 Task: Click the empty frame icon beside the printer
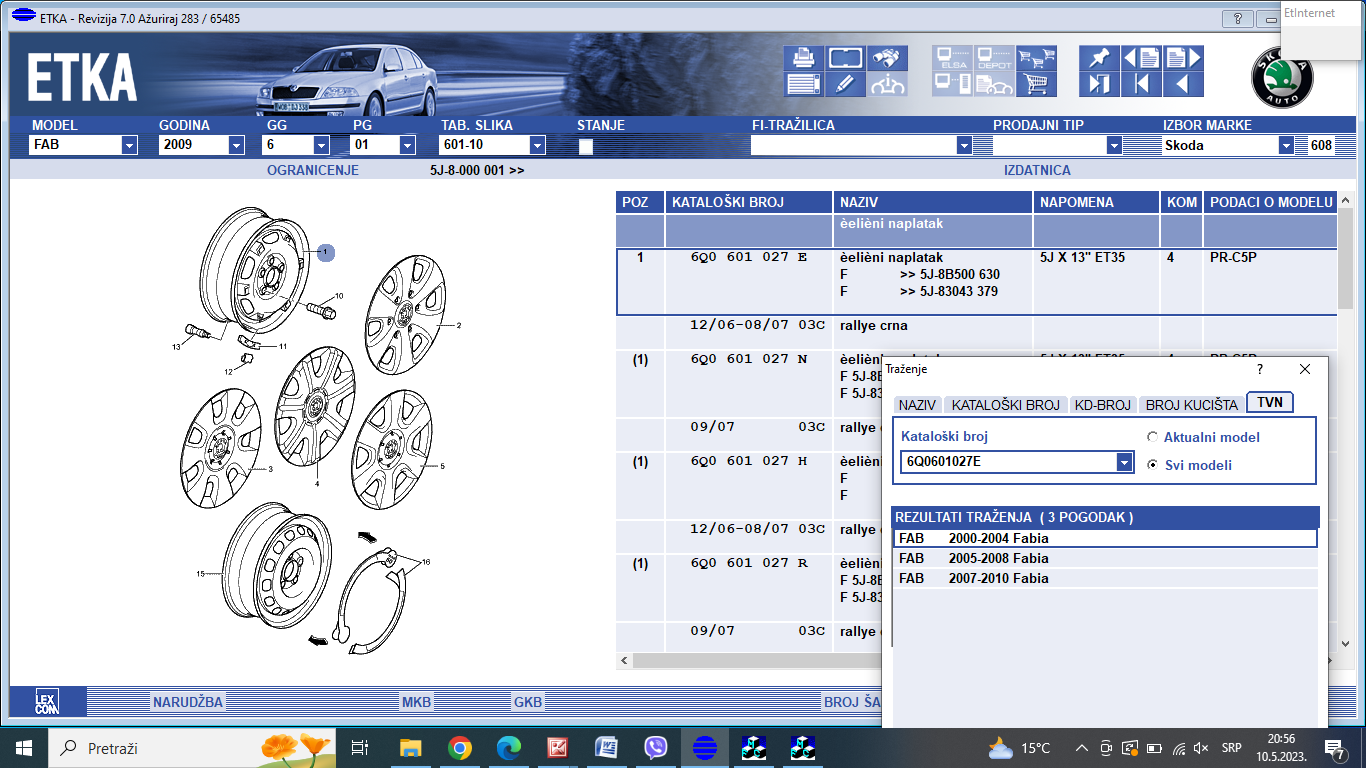click(x=845, y=58)
